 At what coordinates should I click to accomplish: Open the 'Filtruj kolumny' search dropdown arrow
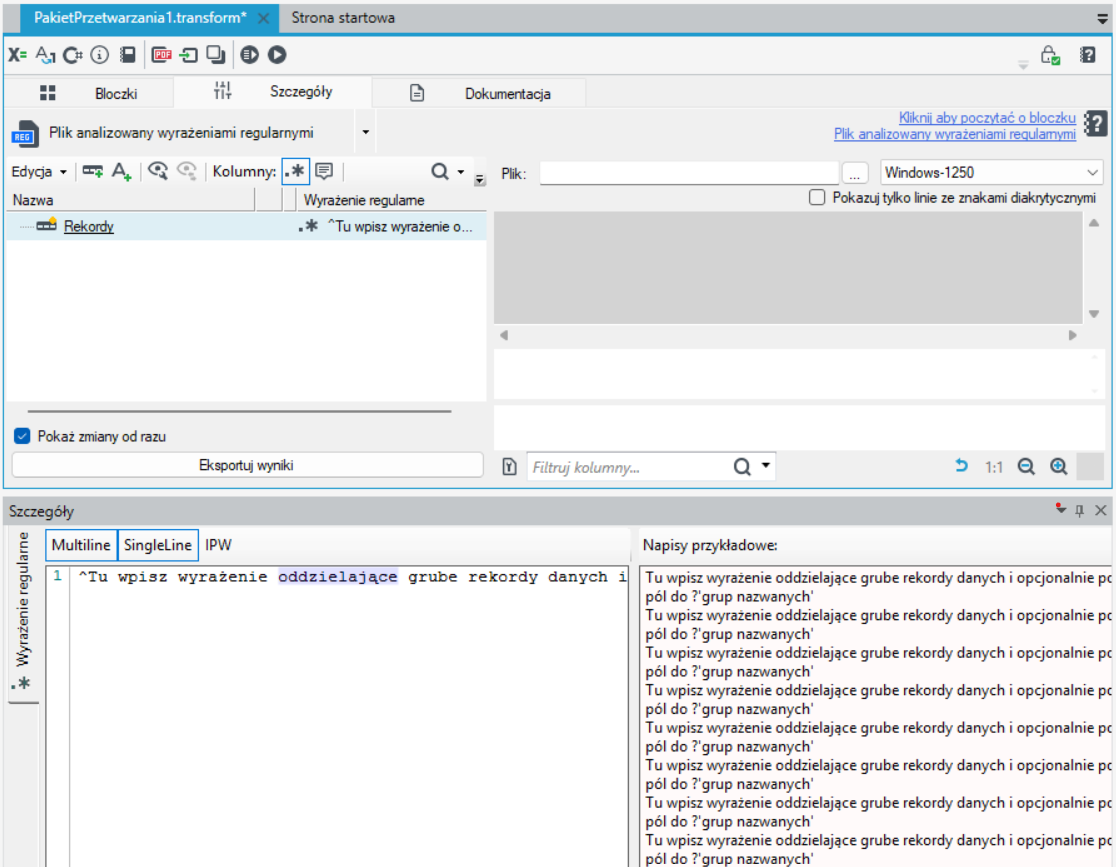(x=766, y=466)
